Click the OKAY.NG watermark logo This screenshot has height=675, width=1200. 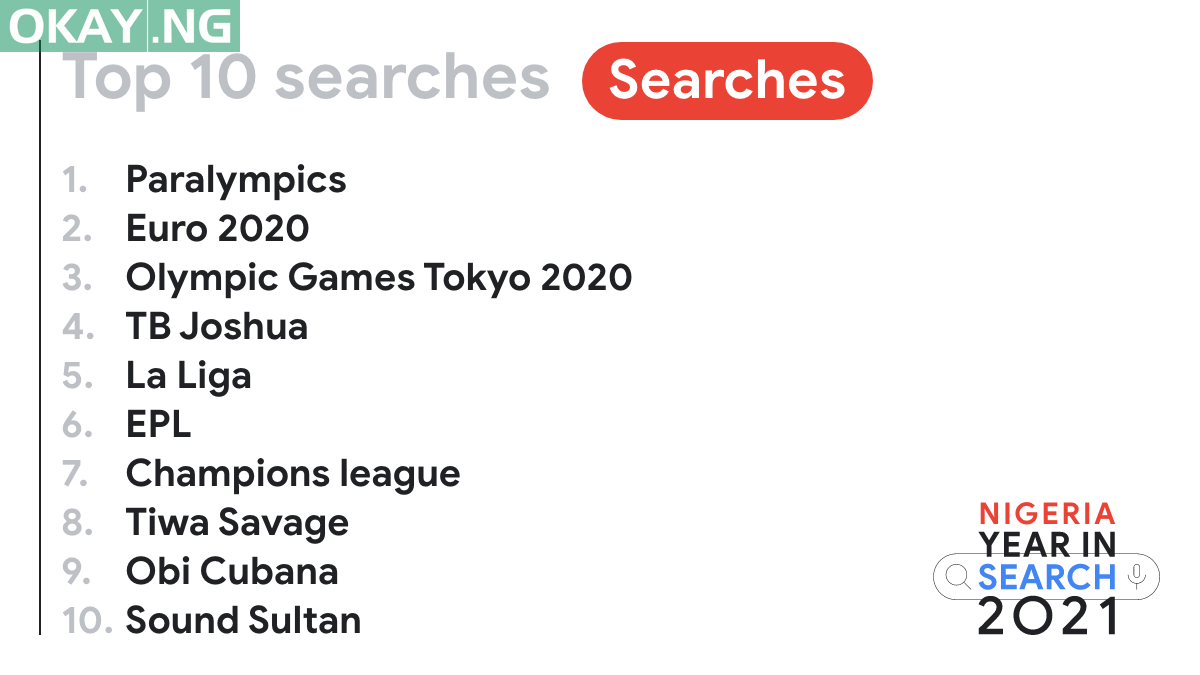coord(120,27)
